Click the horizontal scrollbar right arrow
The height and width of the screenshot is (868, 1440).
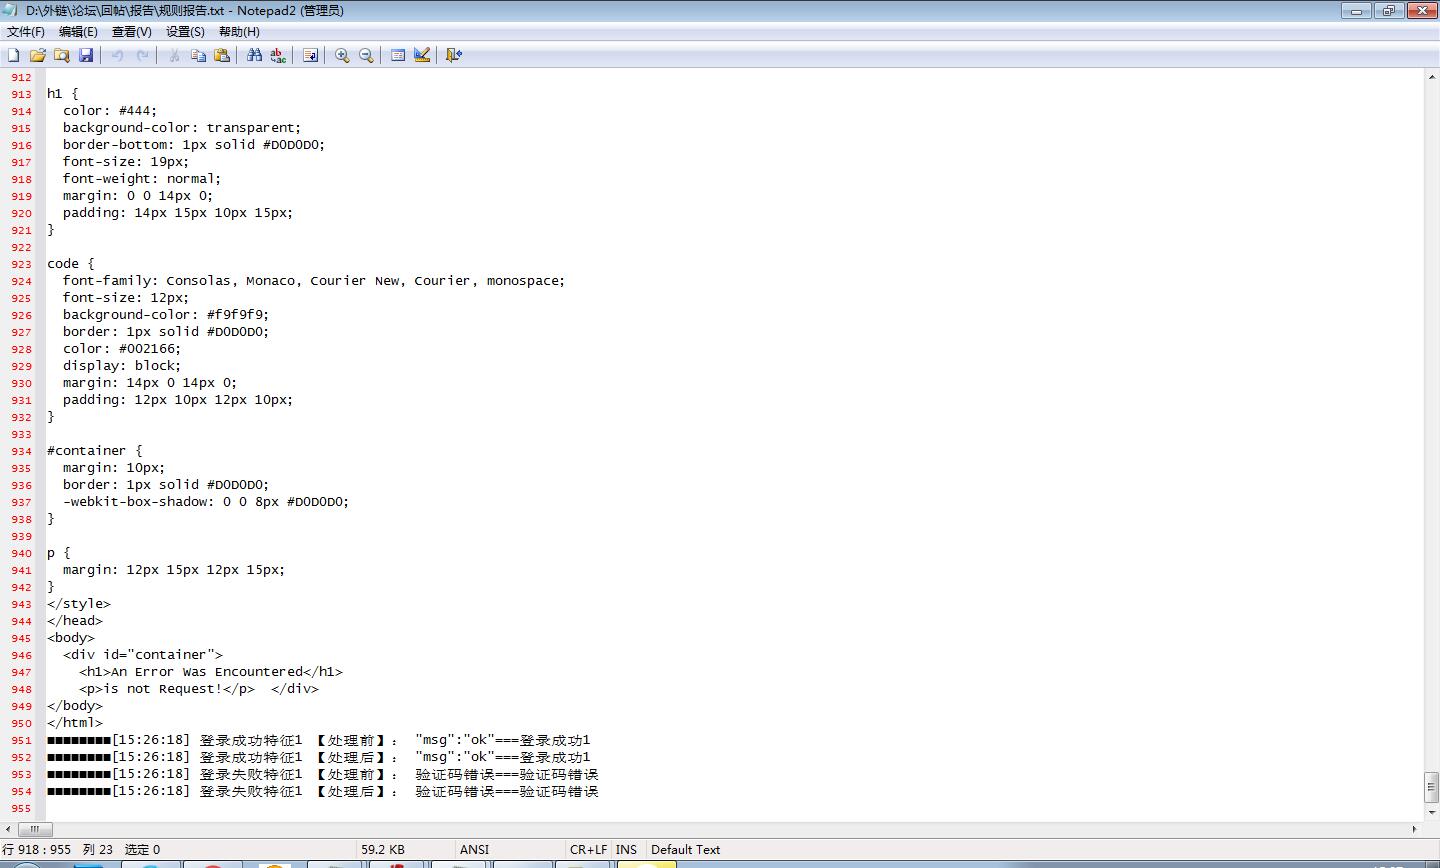[x=1414, y=829]
